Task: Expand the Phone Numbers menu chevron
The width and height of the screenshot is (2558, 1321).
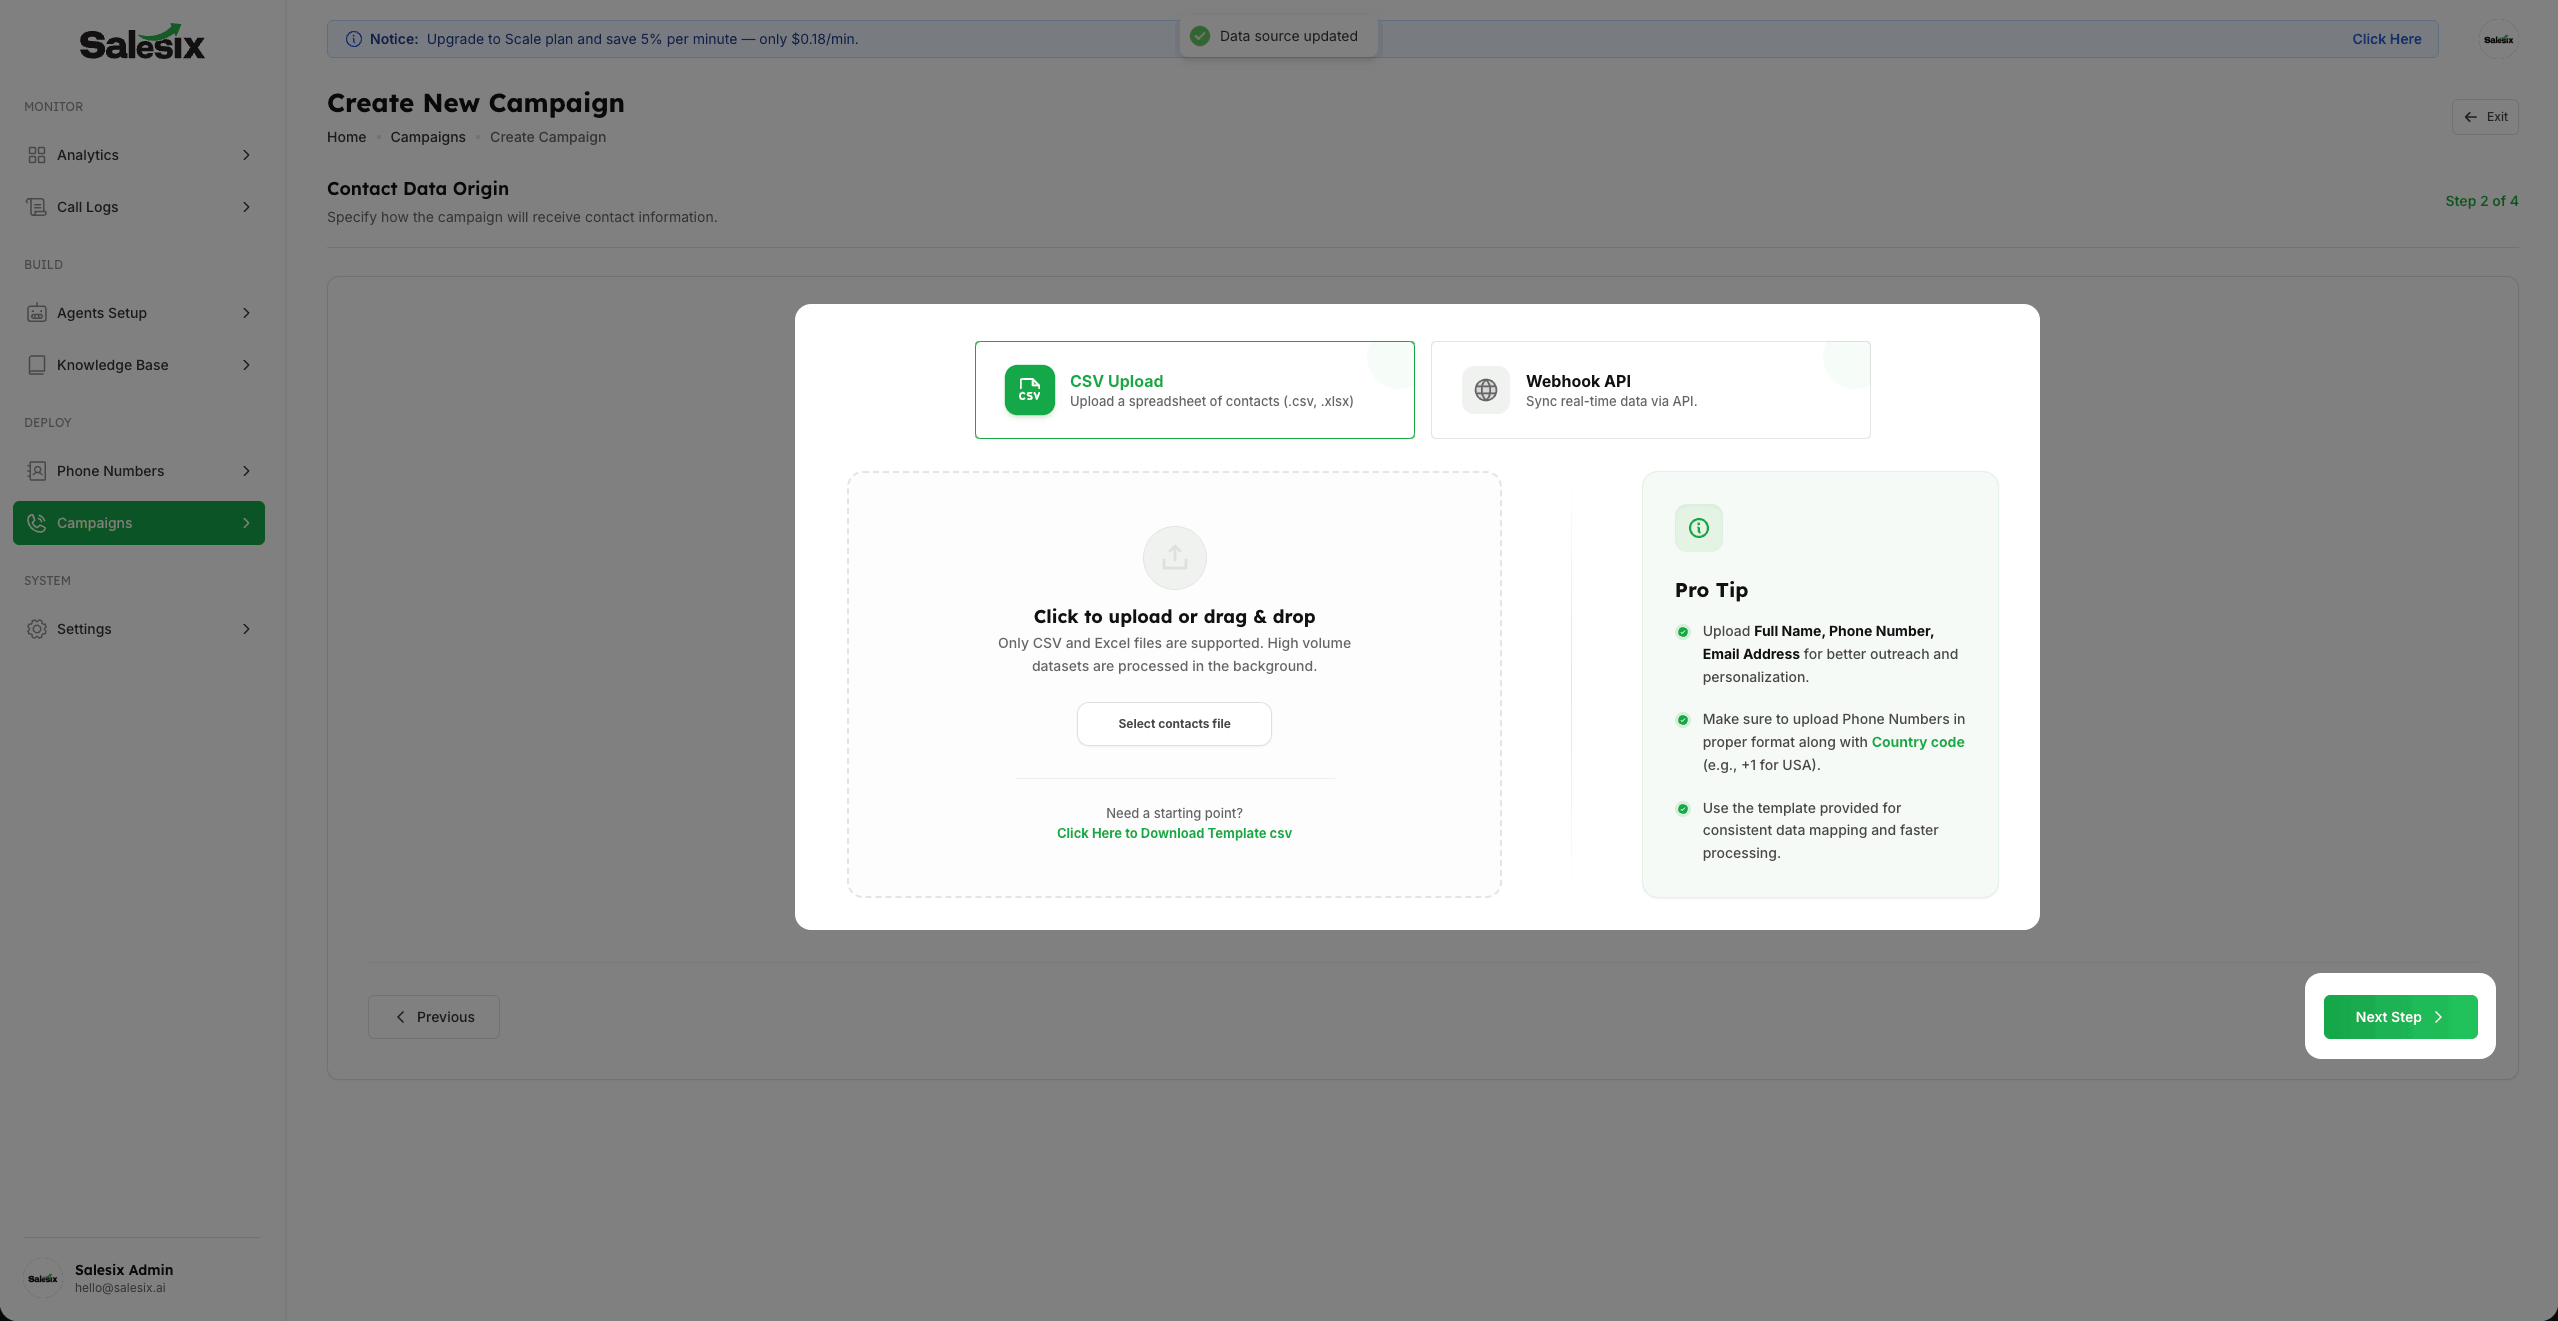Action: pos(246,471)
